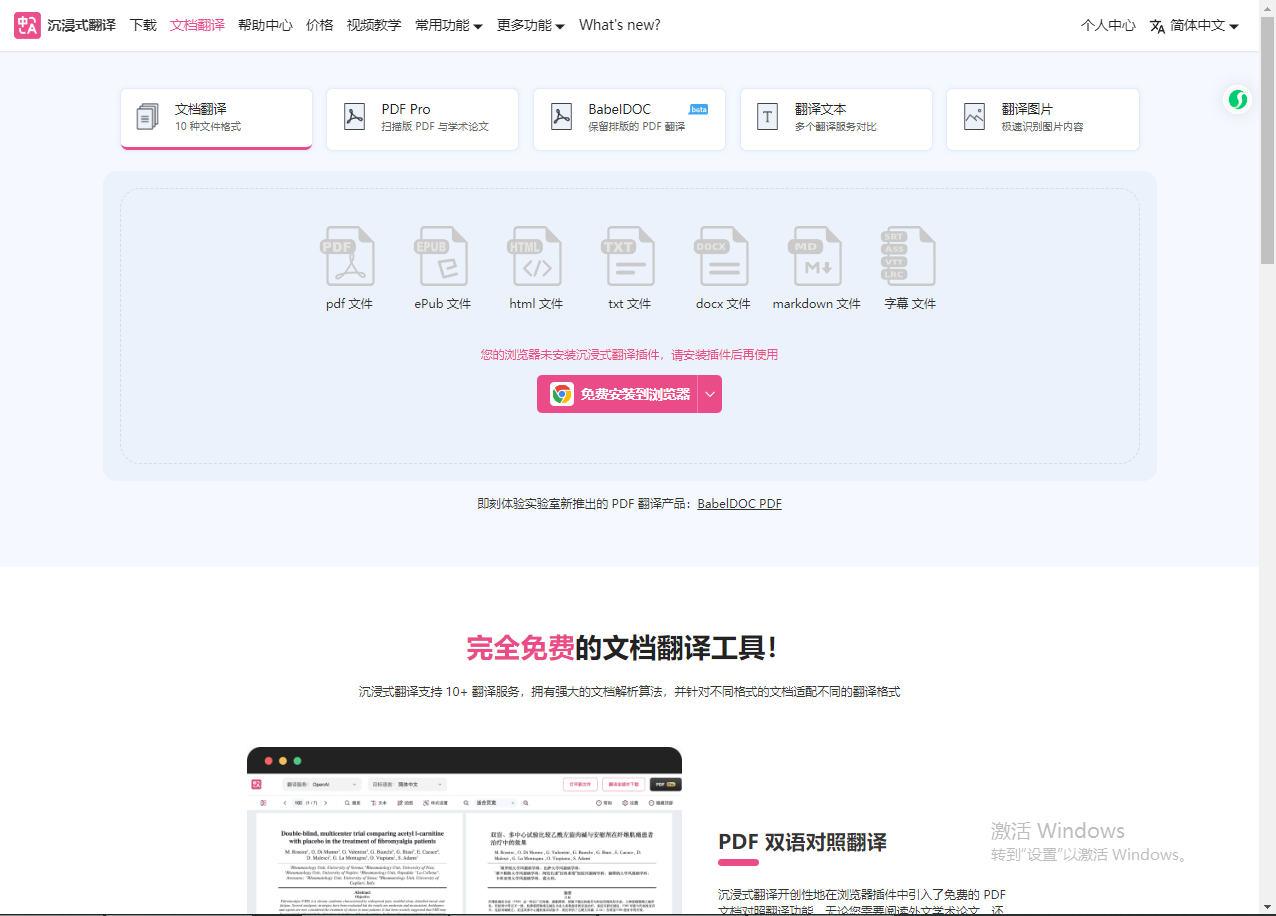The height and width of the screenshot is (916, 1276).
Task: Choose the docx 文件 file icon
Action: [x=722, y=256]
